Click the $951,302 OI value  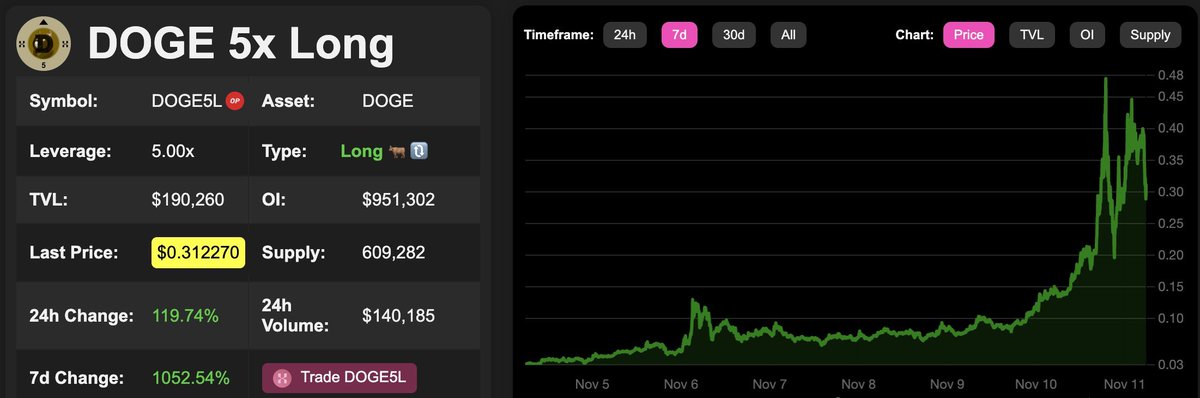(398, 200)
